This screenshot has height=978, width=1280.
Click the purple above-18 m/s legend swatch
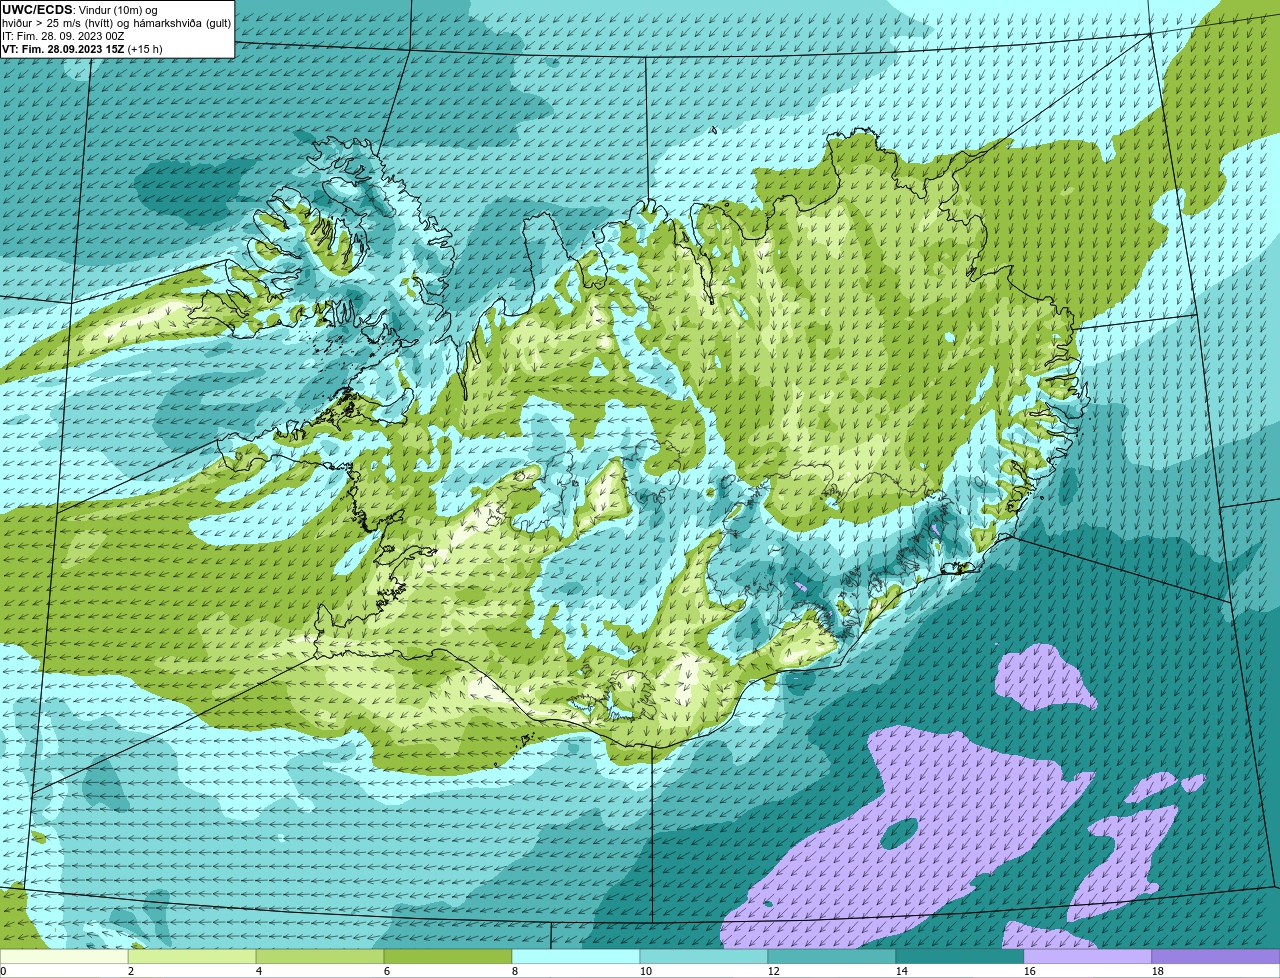coord(1216,956)
